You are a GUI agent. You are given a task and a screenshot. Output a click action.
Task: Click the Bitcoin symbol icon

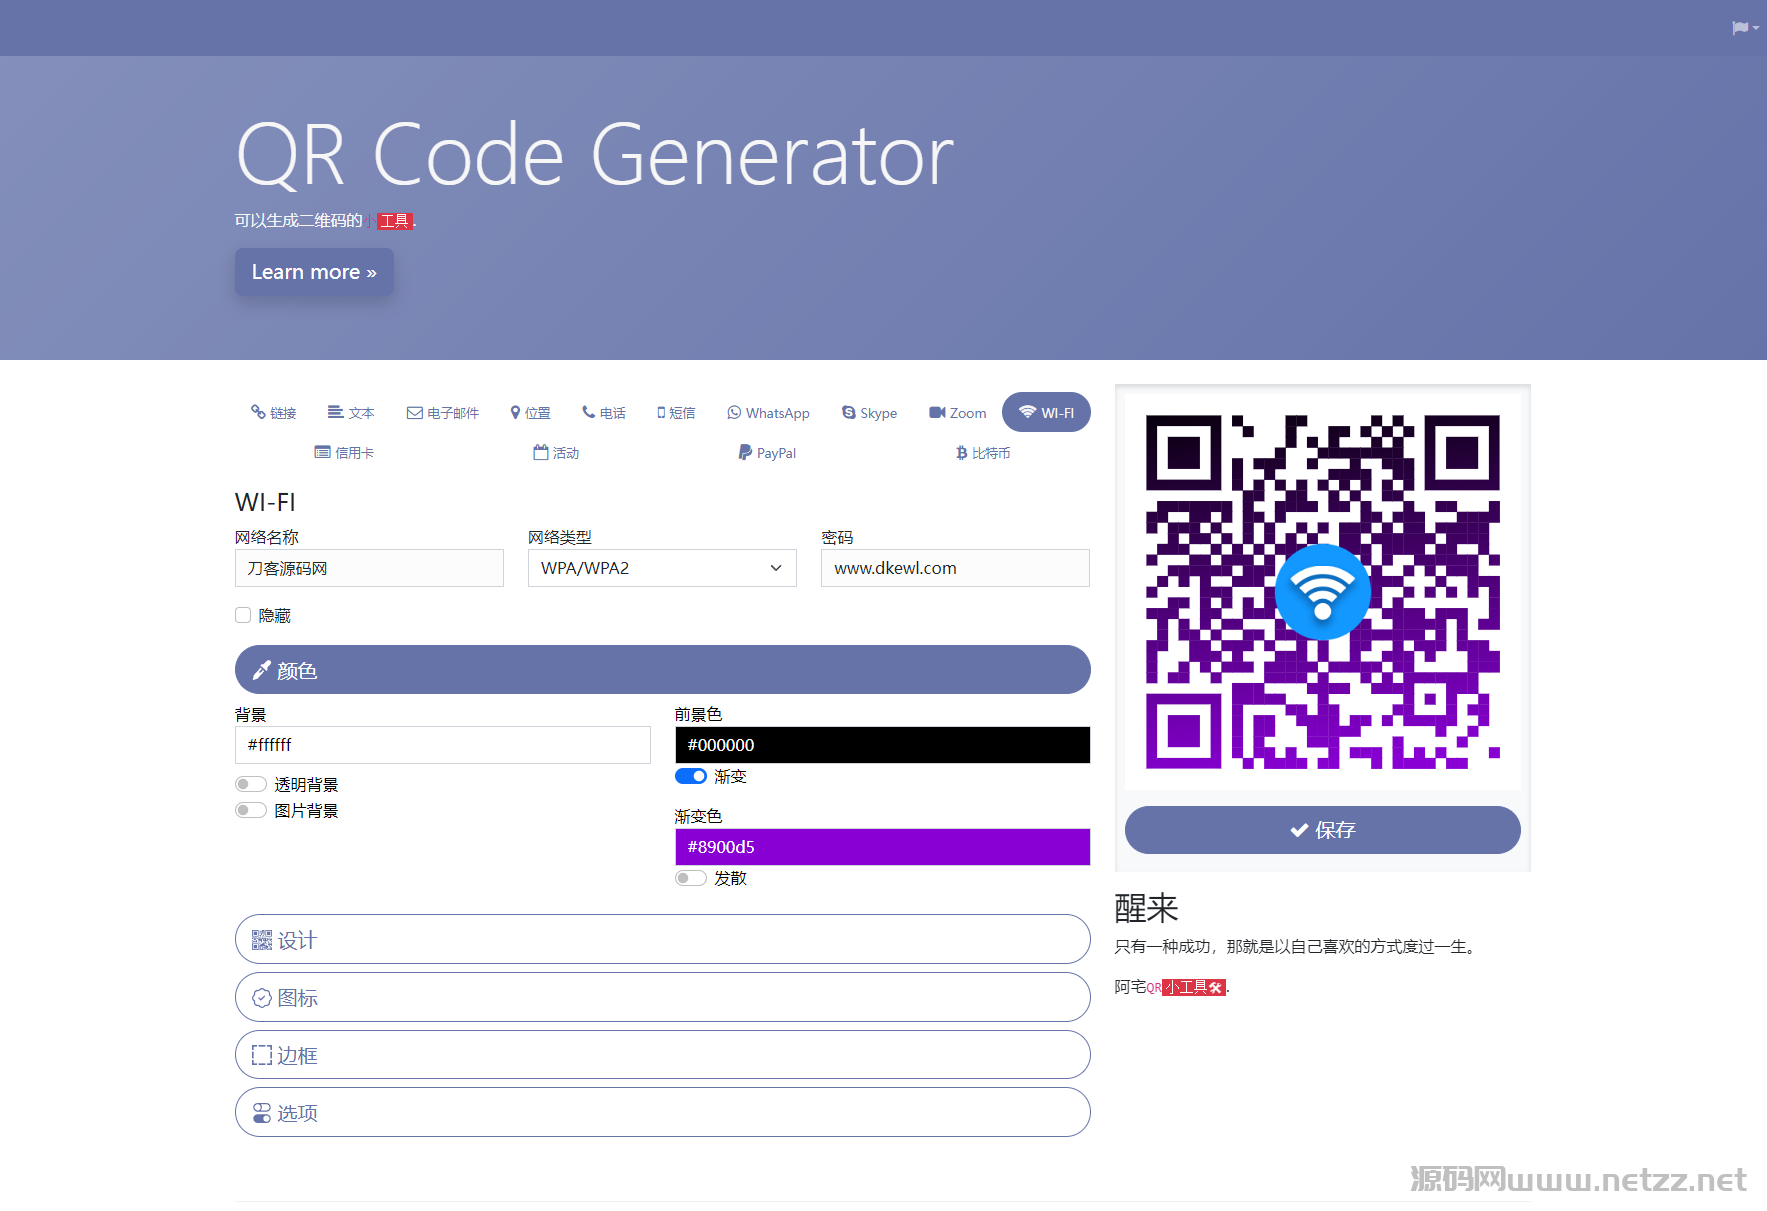click(961, 453)
